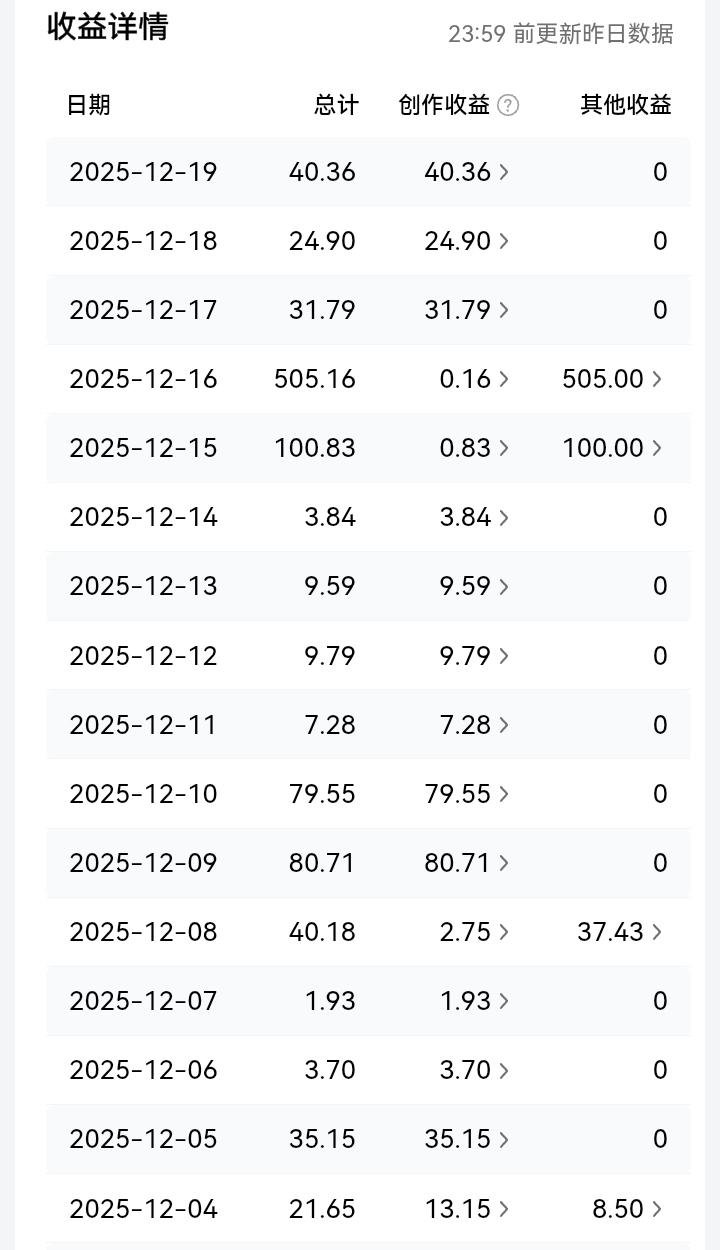Tap the 收益详情 section title

pyautogui.click(x=108, y=27)
